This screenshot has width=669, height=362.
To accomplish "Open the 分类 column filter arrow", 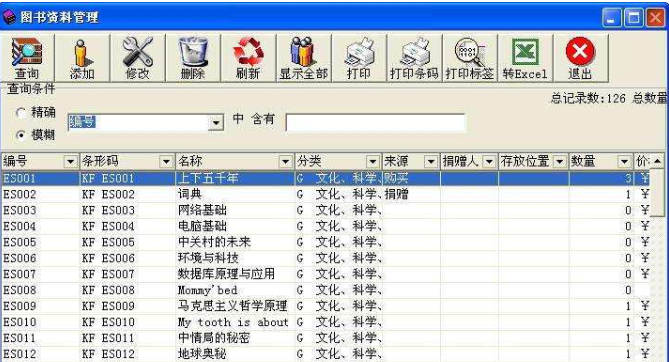I will tap(372, 162).
